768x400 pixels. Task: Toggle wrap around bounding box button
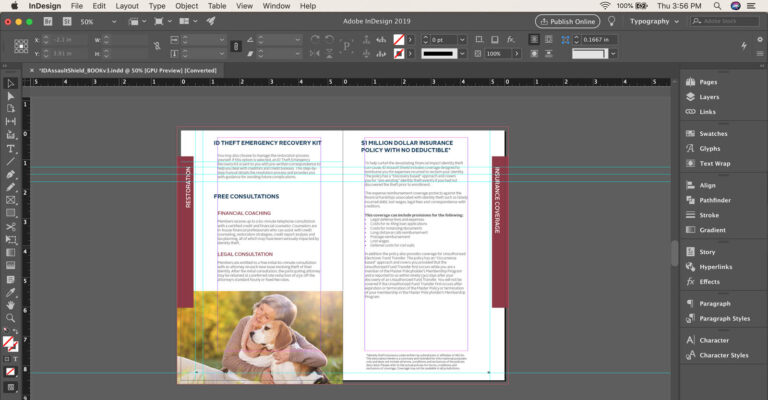tap(549, 40)
